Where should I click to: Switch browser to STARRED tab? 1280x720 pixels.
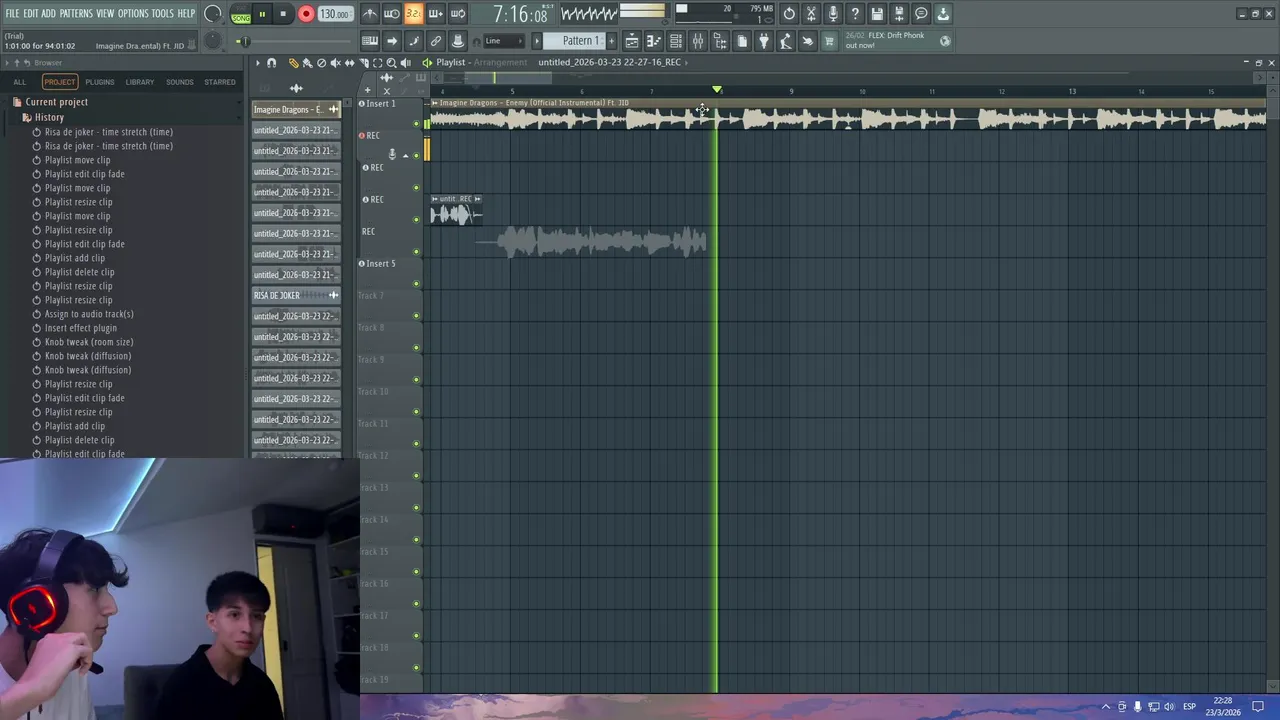click(x=220, y=82)
